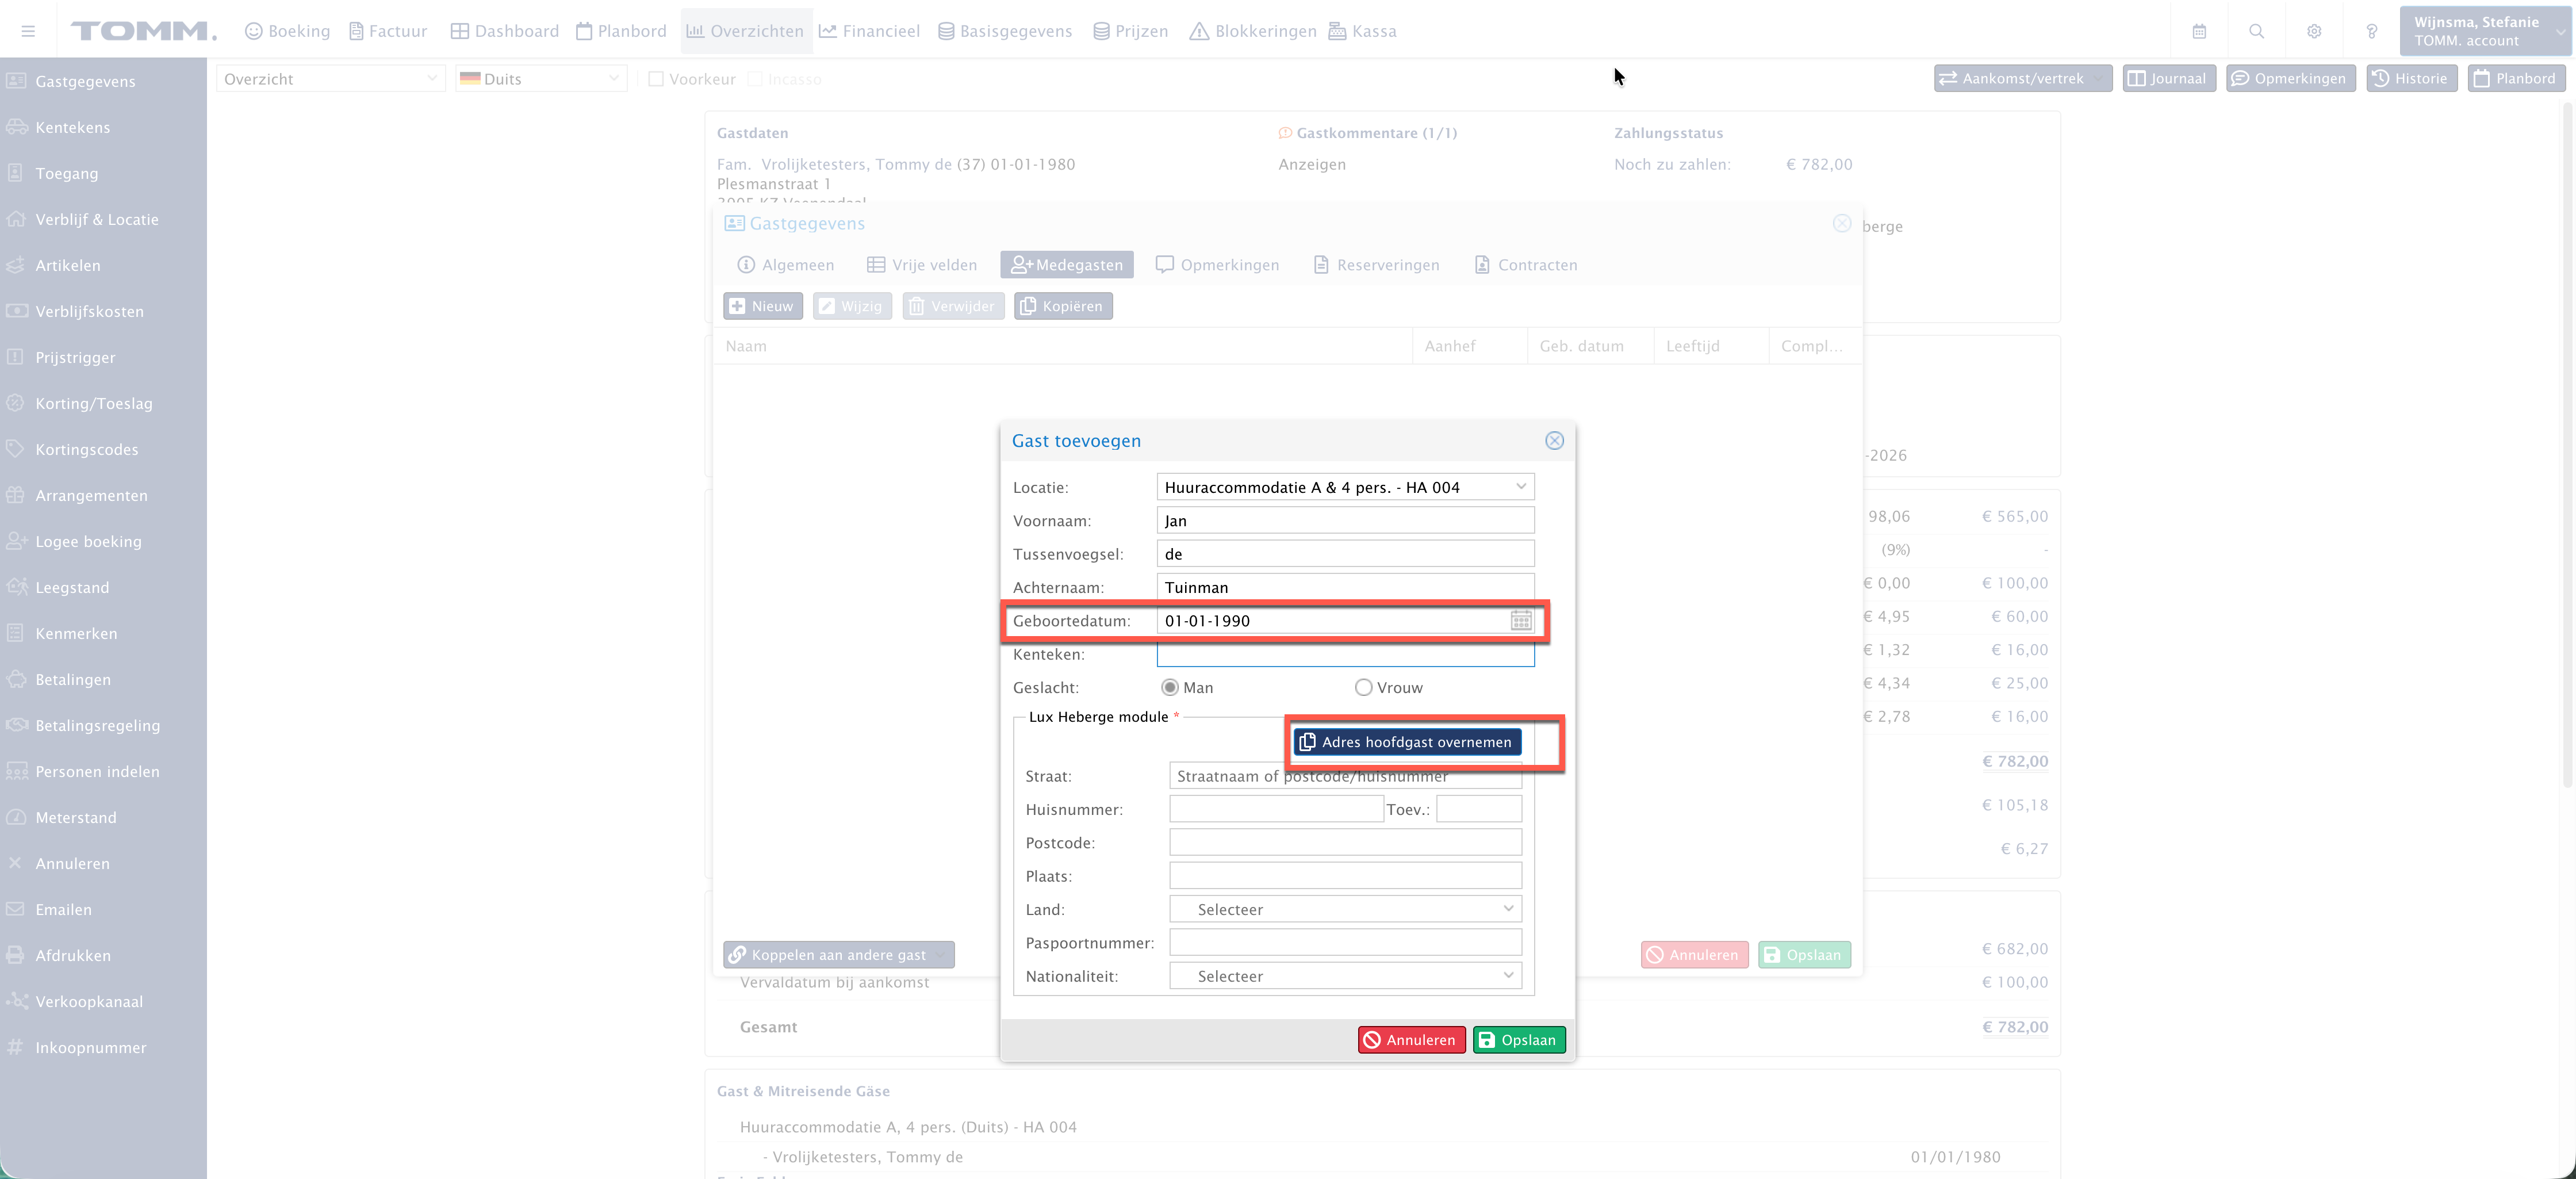
Task: Switch to the Medegasten tab
Action: [1066, 265]
